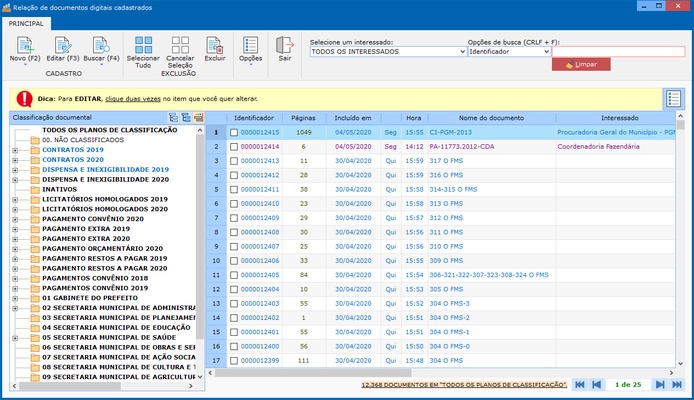Select TODOS OS PLANOS DE CLASSIFICAÇÃO tree item
Screen dimensions: 694x400
pyautogui.click(x=109, y=130)
